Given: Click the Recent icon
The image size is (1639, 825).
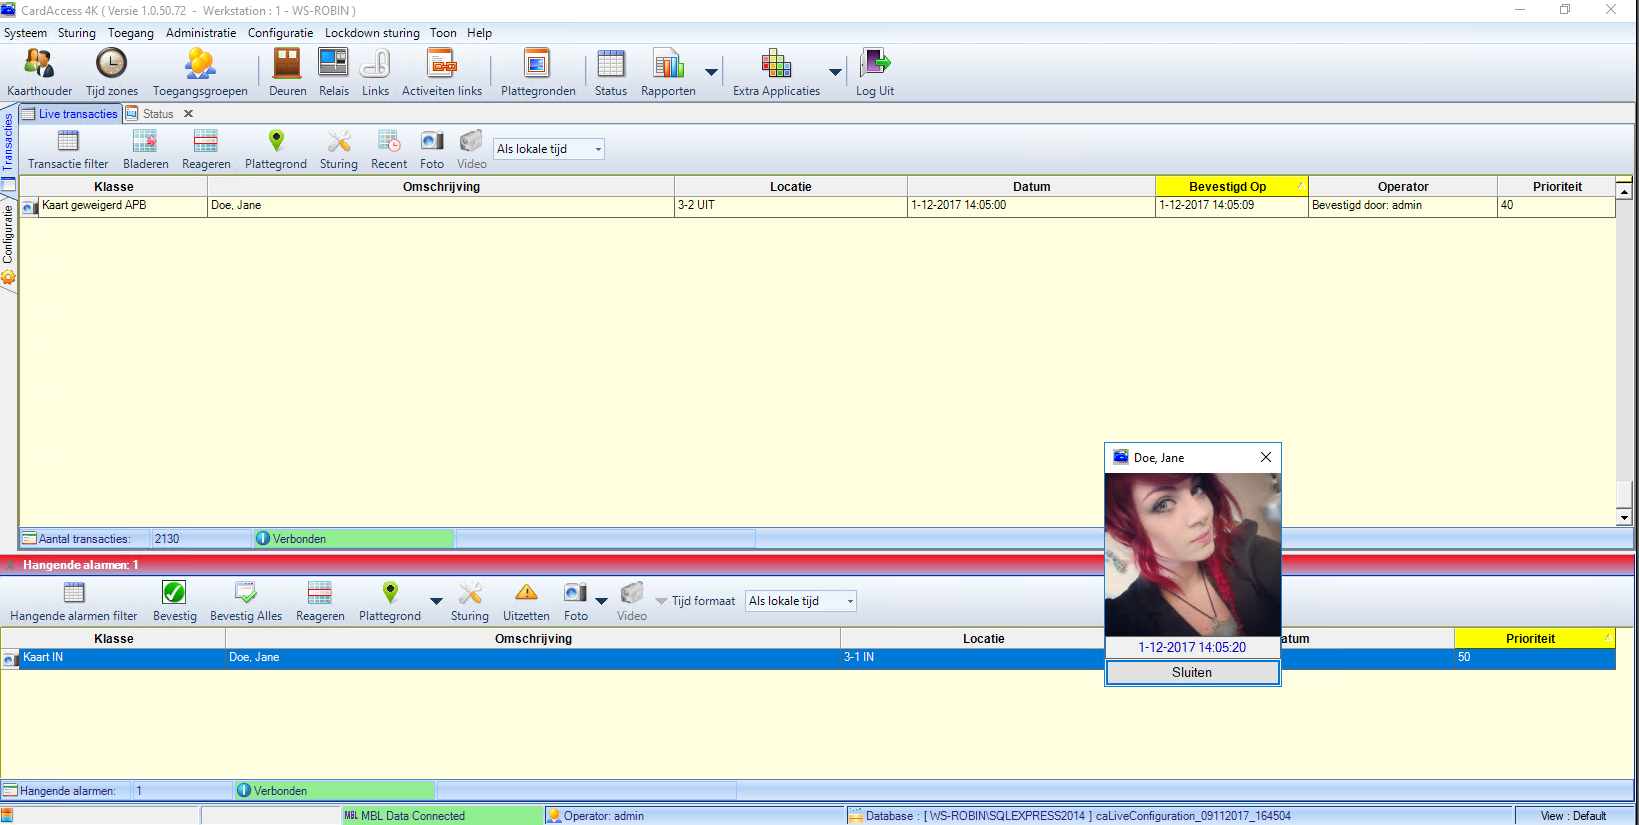Looking at the screenshot, I should tap(389, 141).
